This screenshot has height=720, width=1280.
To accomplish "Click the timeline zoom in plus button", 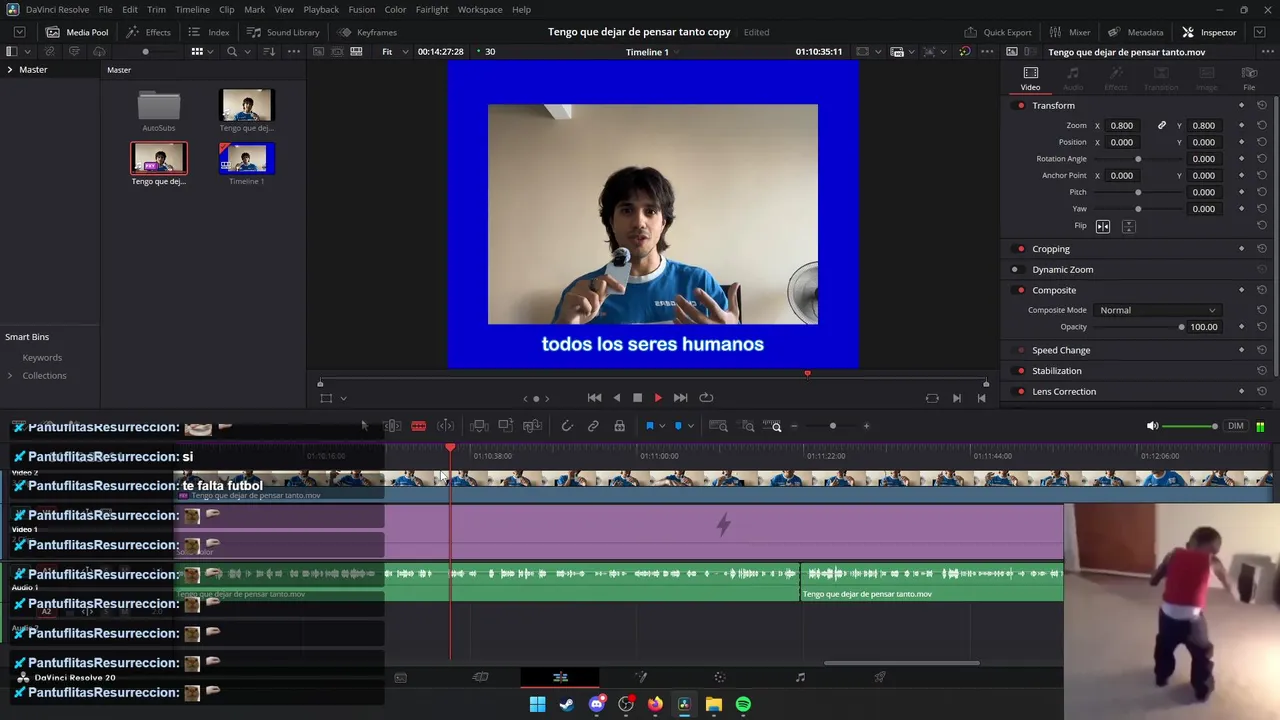I will coord(866,426).
